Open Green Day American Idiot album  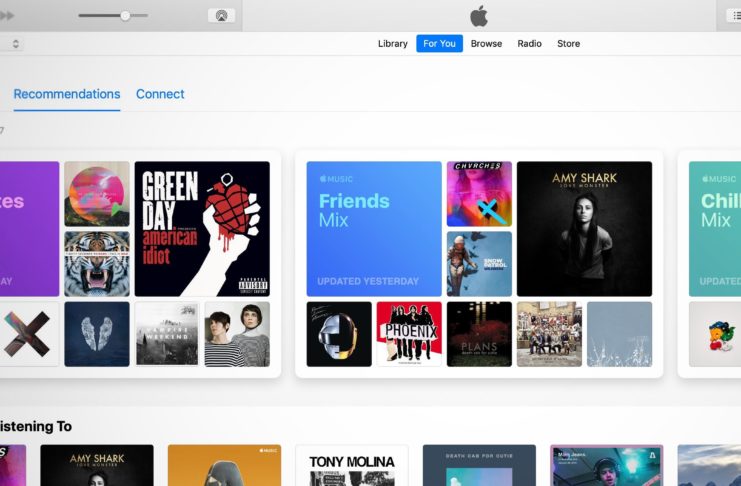(202, 229)
